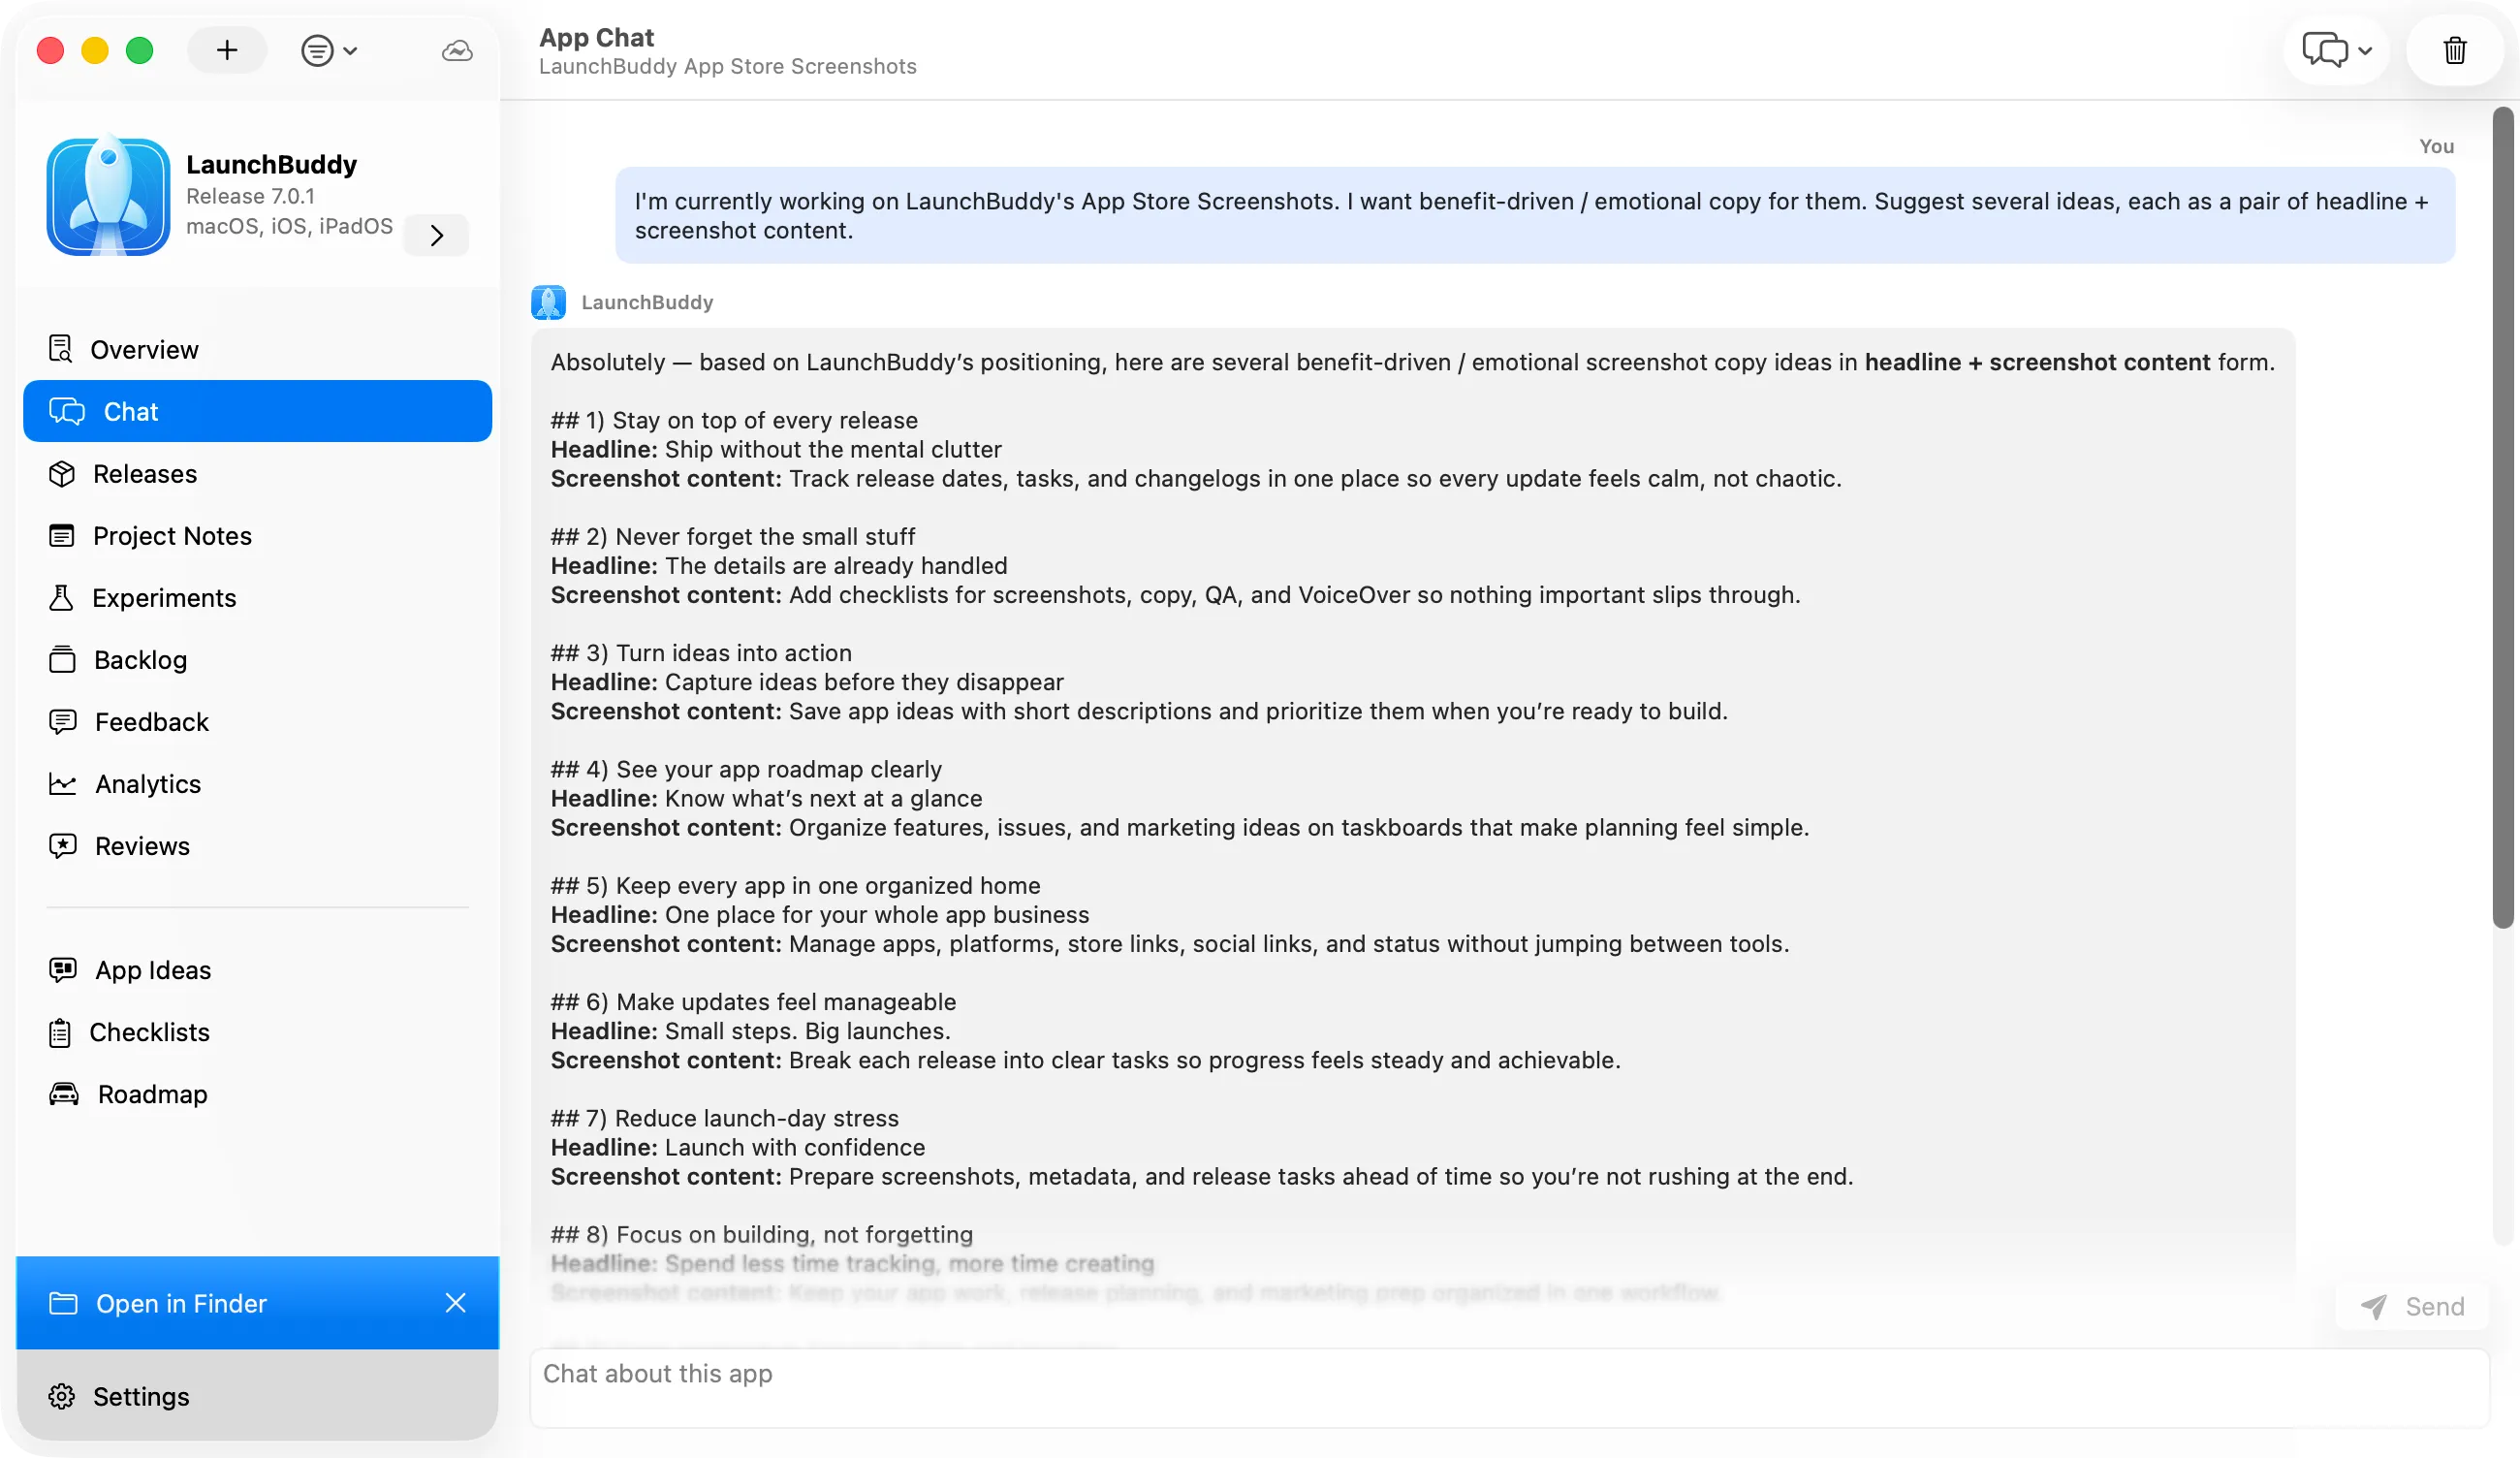Switch to the Overview section

pos(257,349)
